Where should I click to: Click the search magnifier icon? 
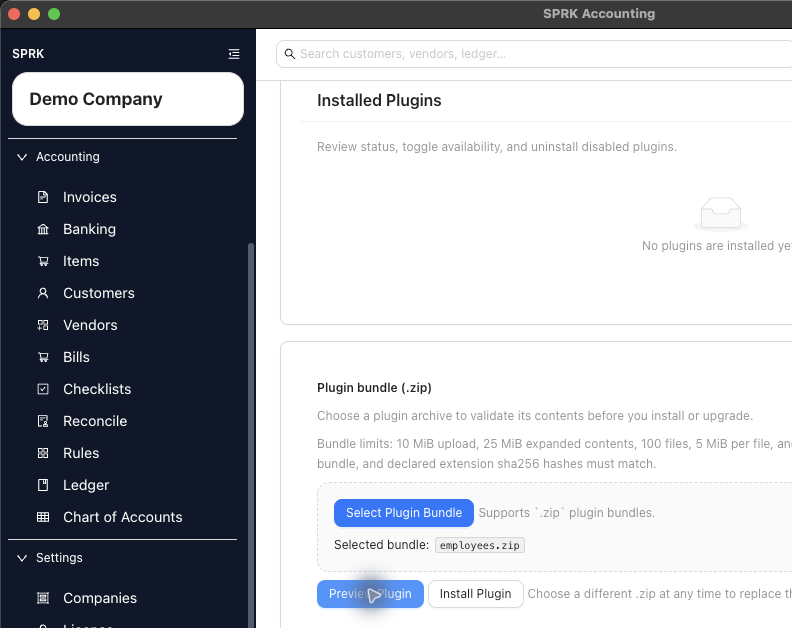[289, 54]
